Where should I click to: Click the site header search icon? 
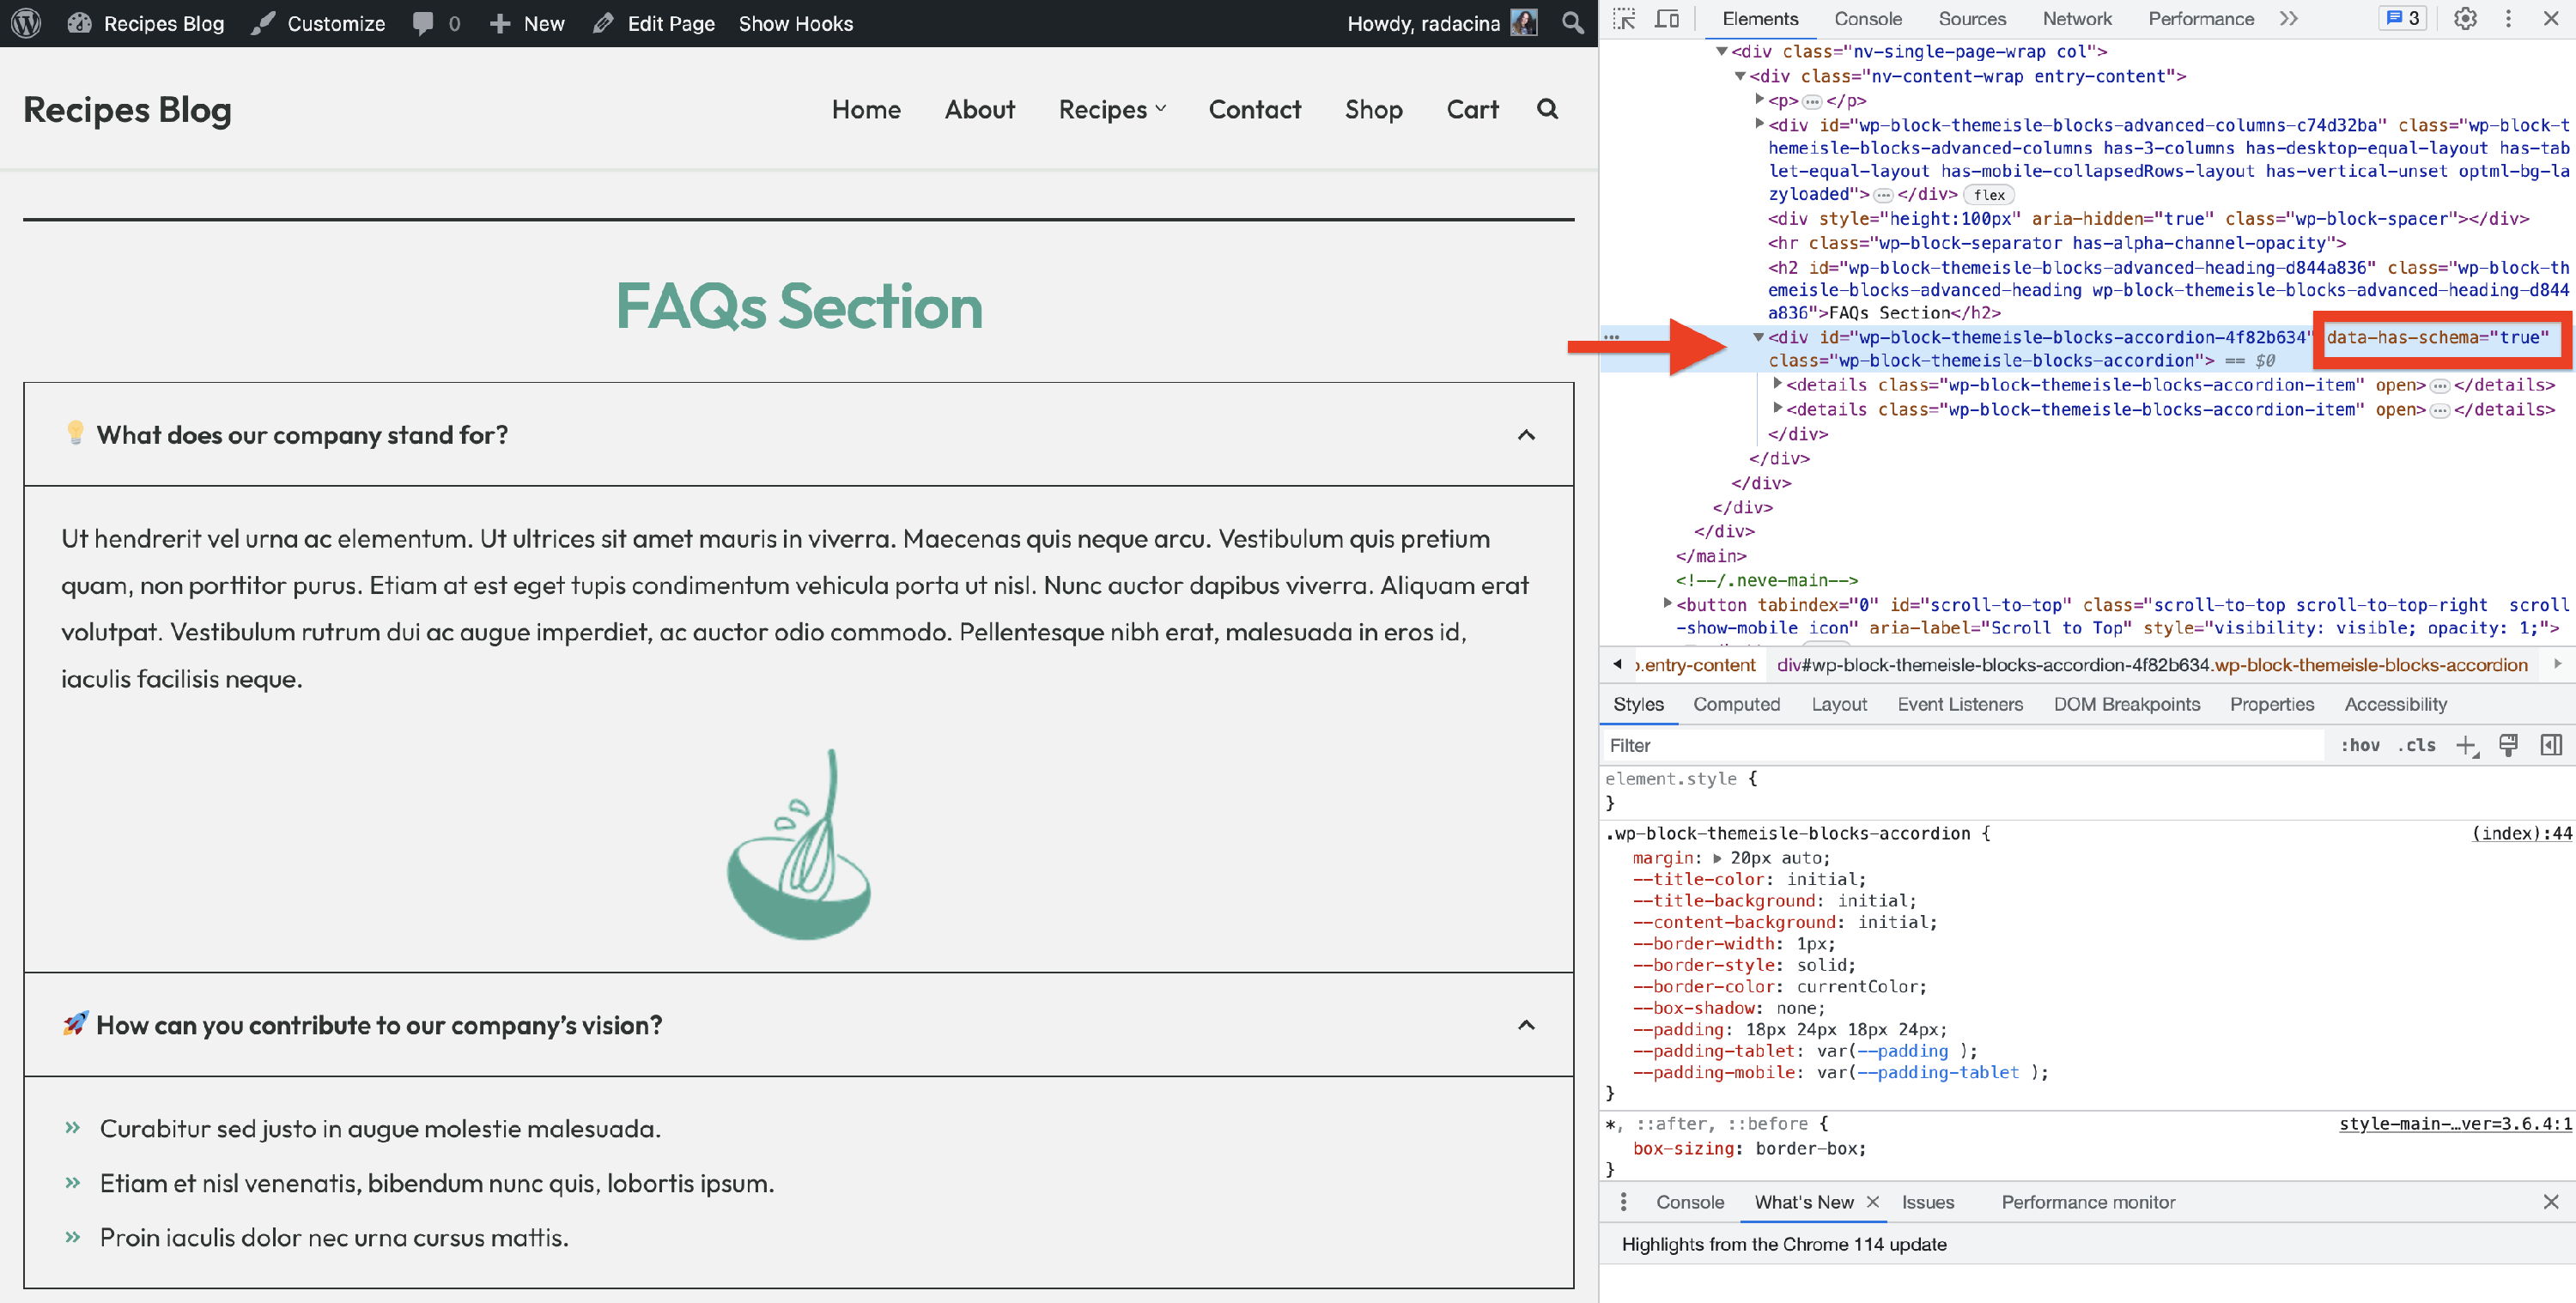coord(1547,109)
